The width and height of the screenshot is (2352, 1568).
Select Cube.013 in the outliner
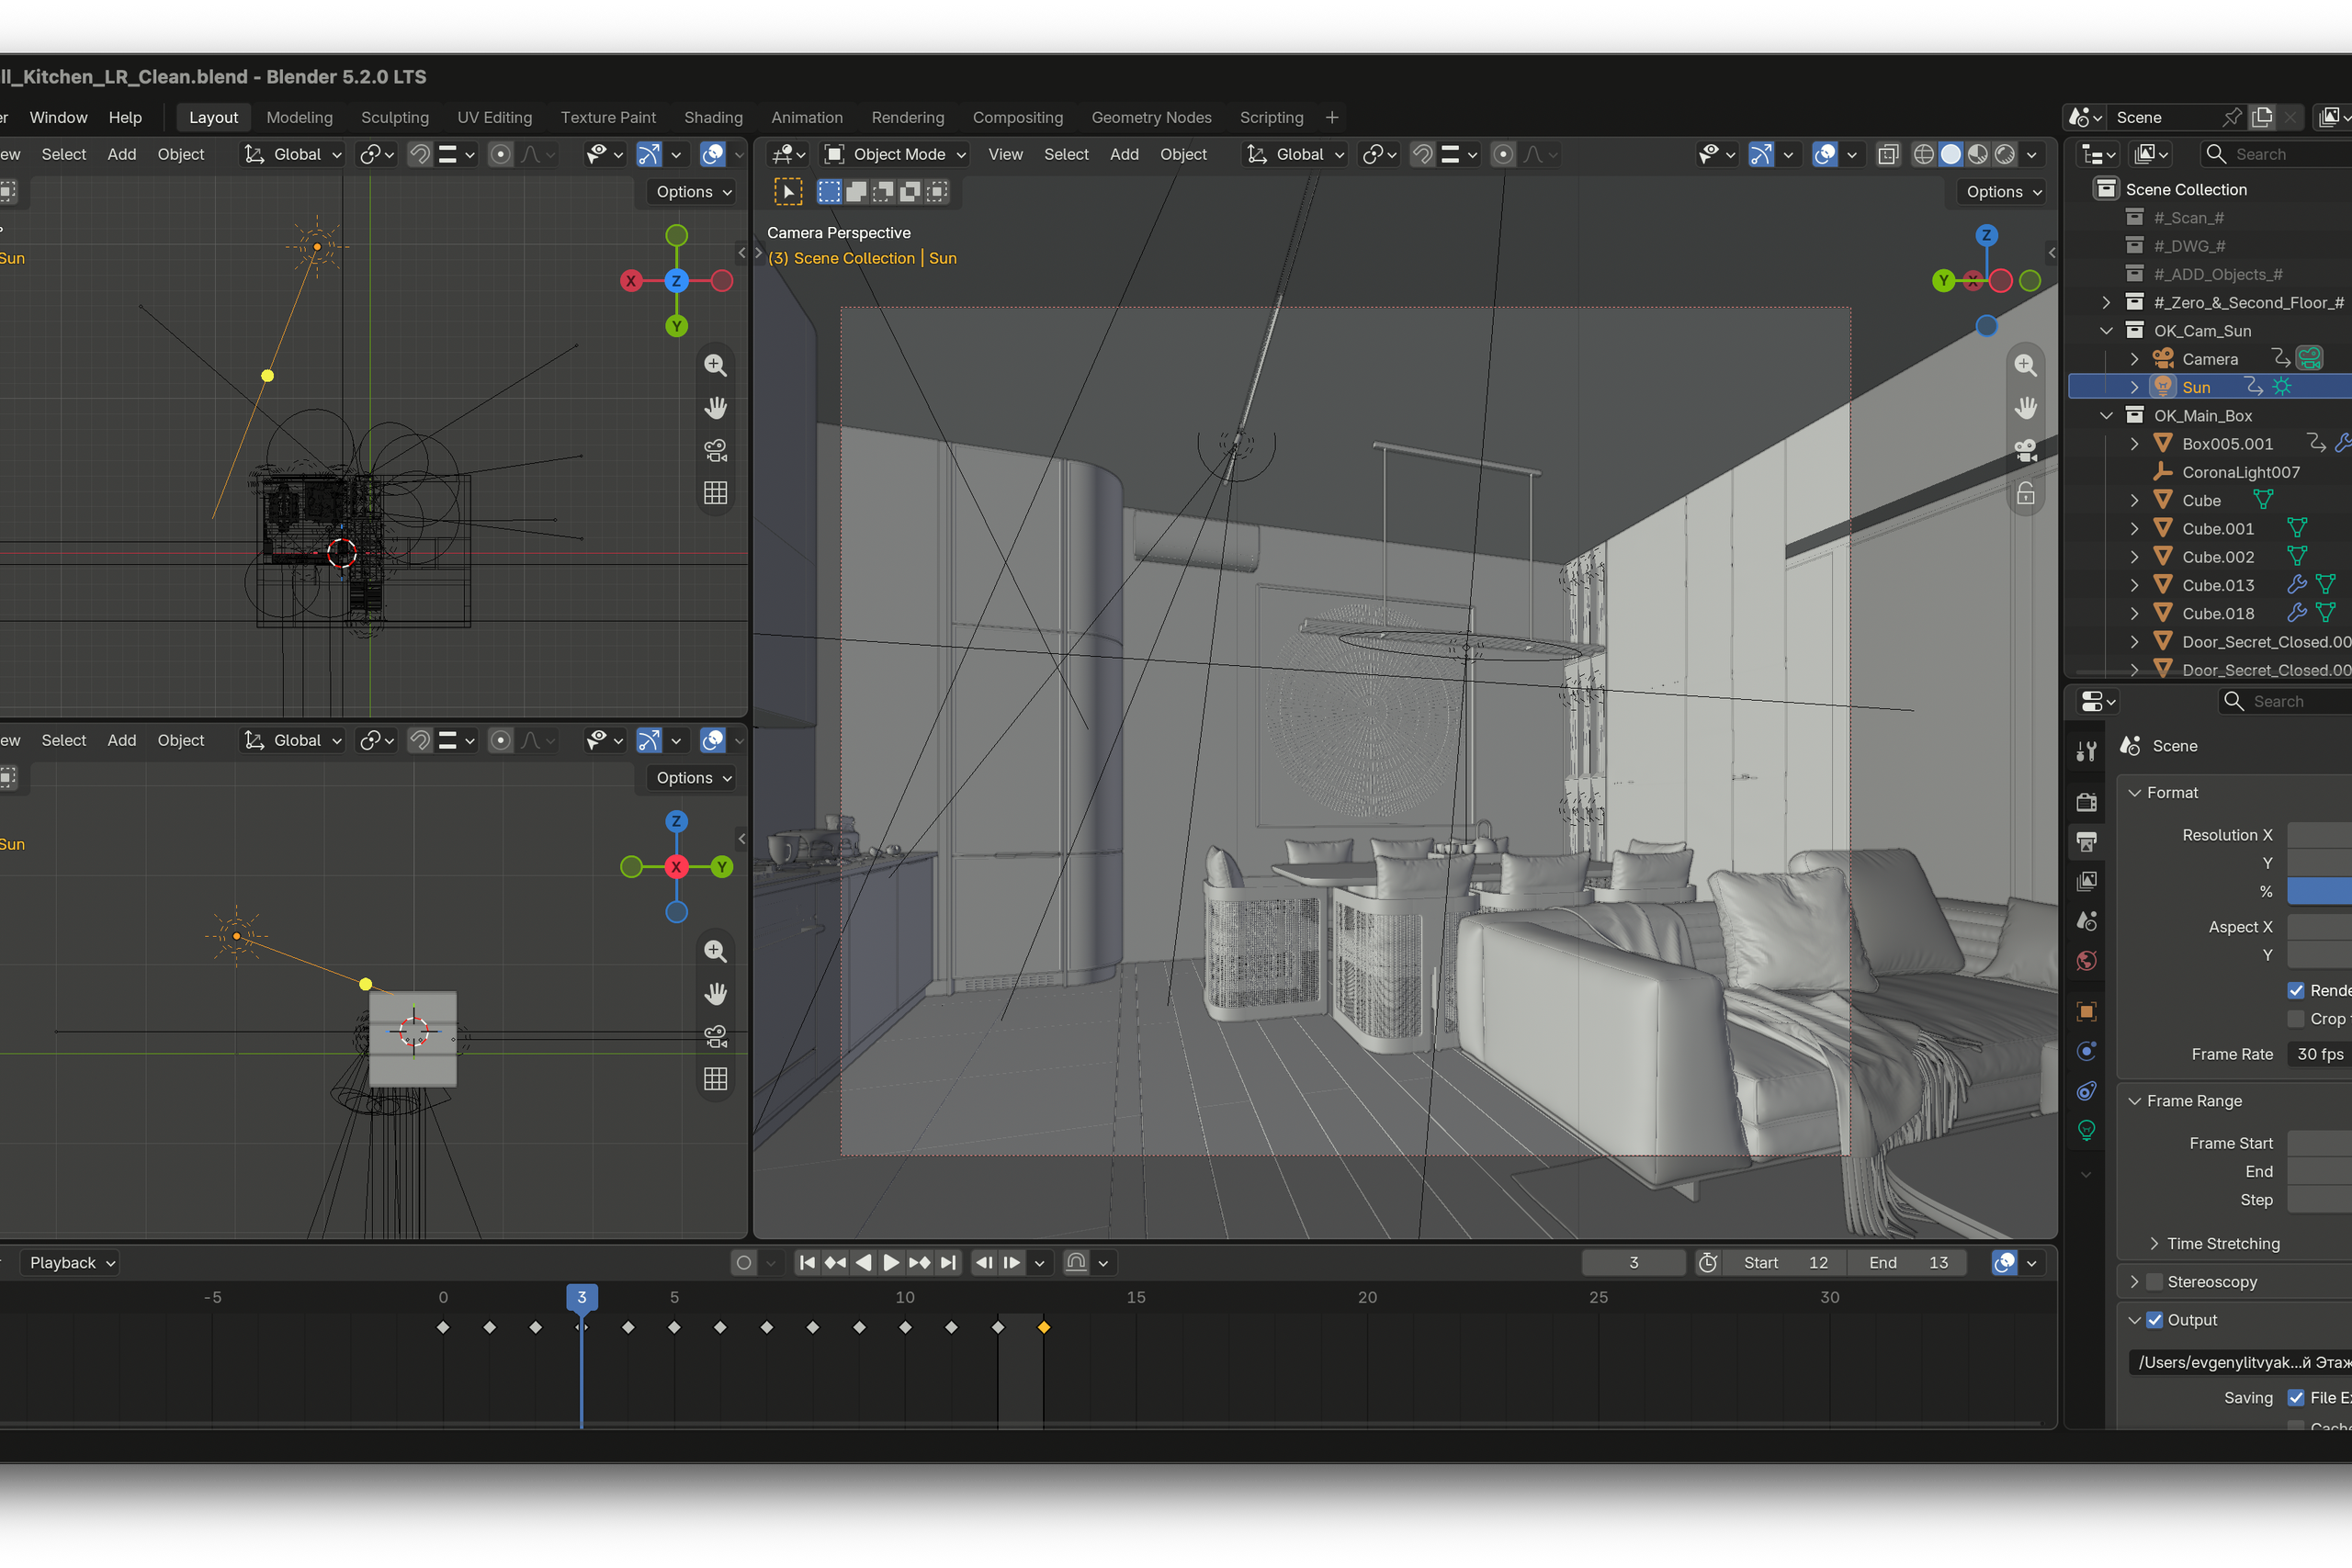coord(2217,586)
